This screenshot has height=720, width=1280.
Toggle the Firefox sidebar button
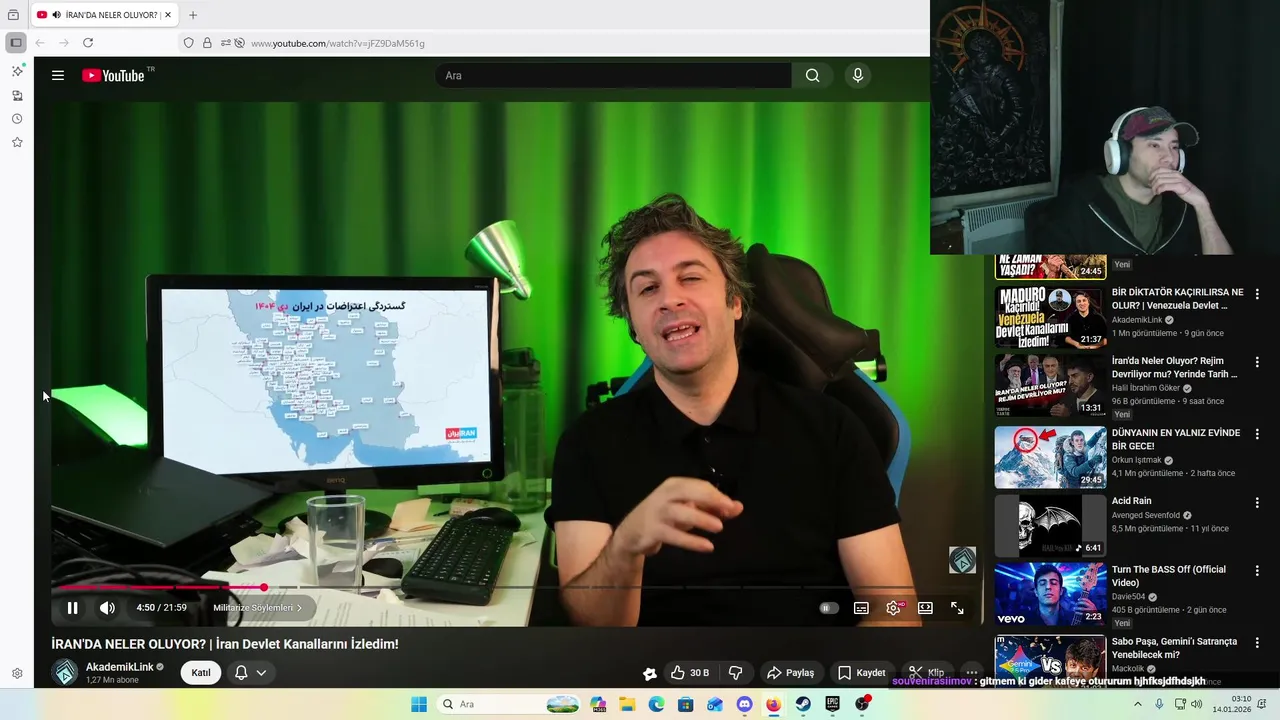tap(16, 43)
